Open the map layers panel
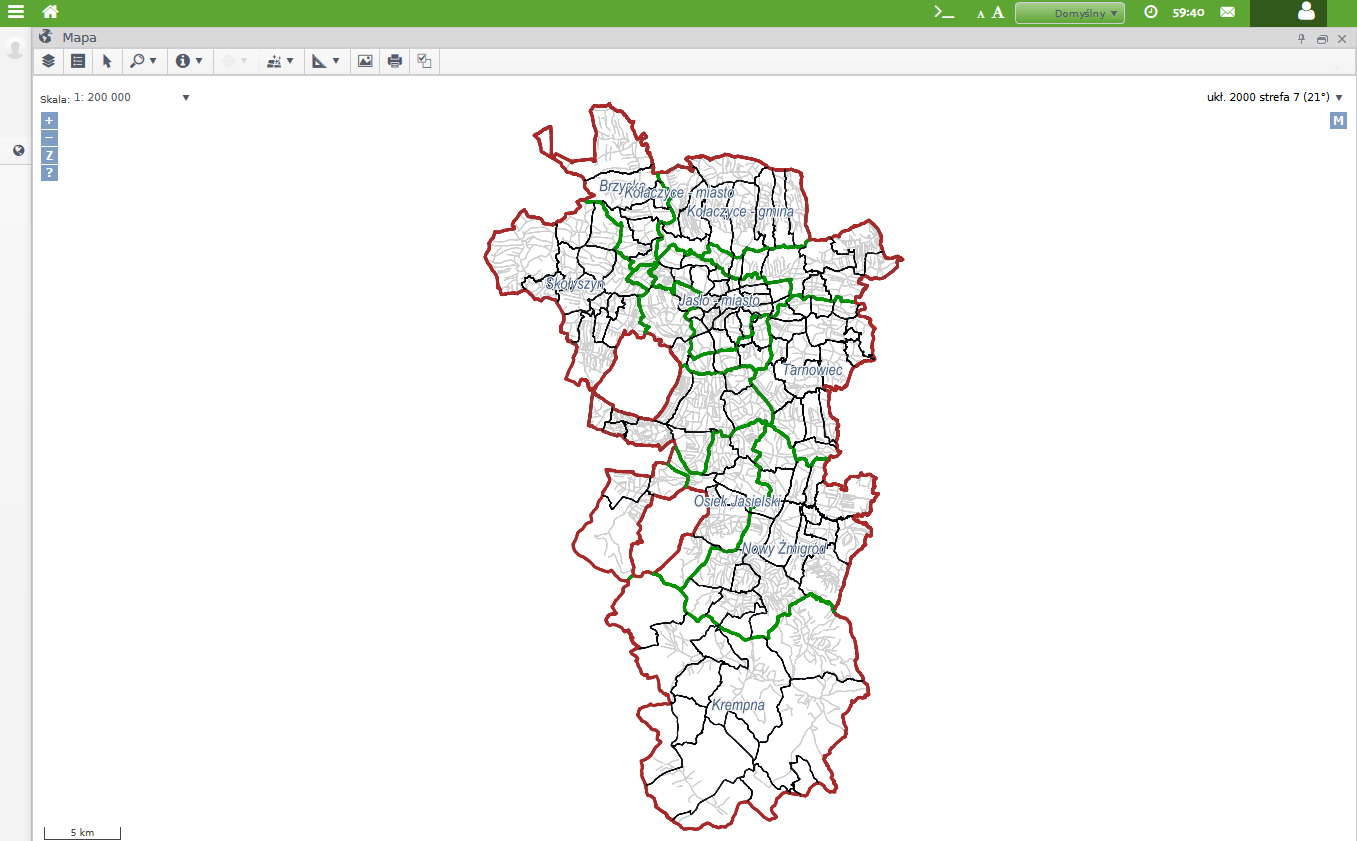 pos(48,61)
